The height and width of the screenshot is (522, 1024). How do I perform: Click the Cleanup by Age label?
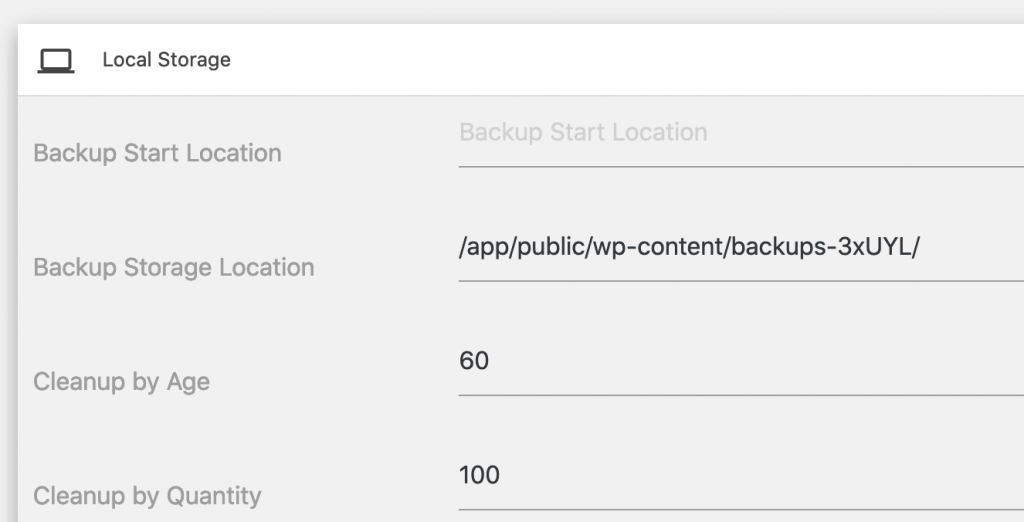click(121, 382)
